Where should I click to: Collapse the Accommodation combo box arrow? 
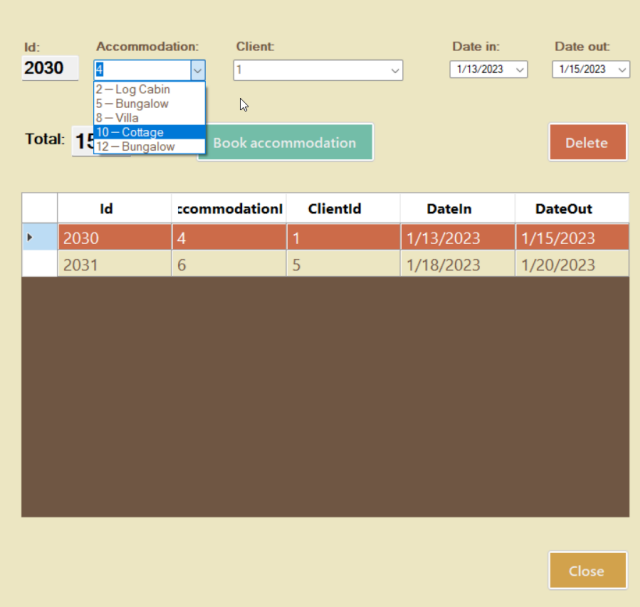click(x=198, y=70)
